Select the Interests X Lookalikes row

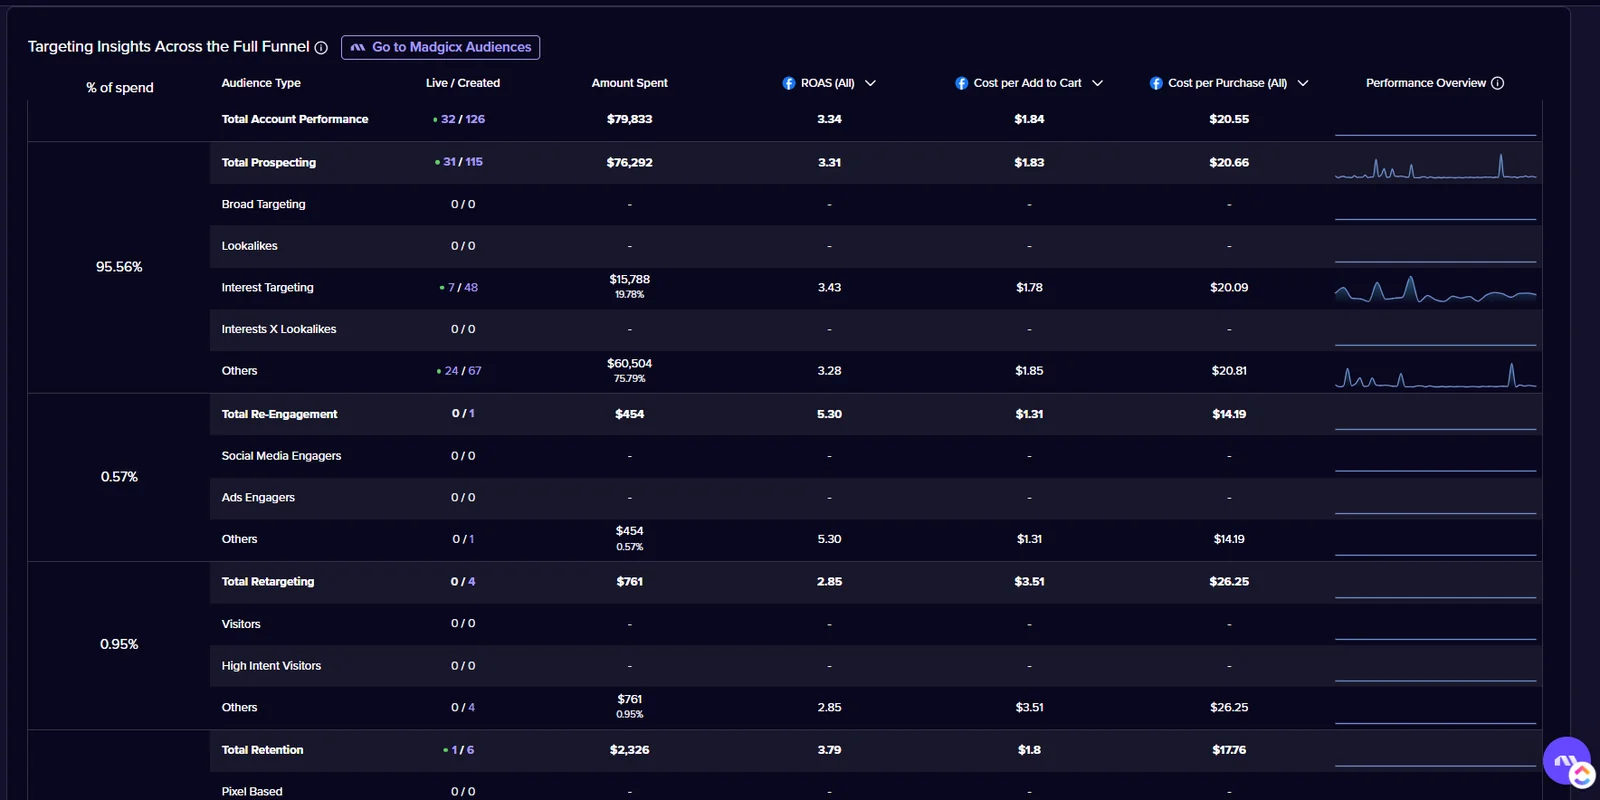[x=875, y=329]
